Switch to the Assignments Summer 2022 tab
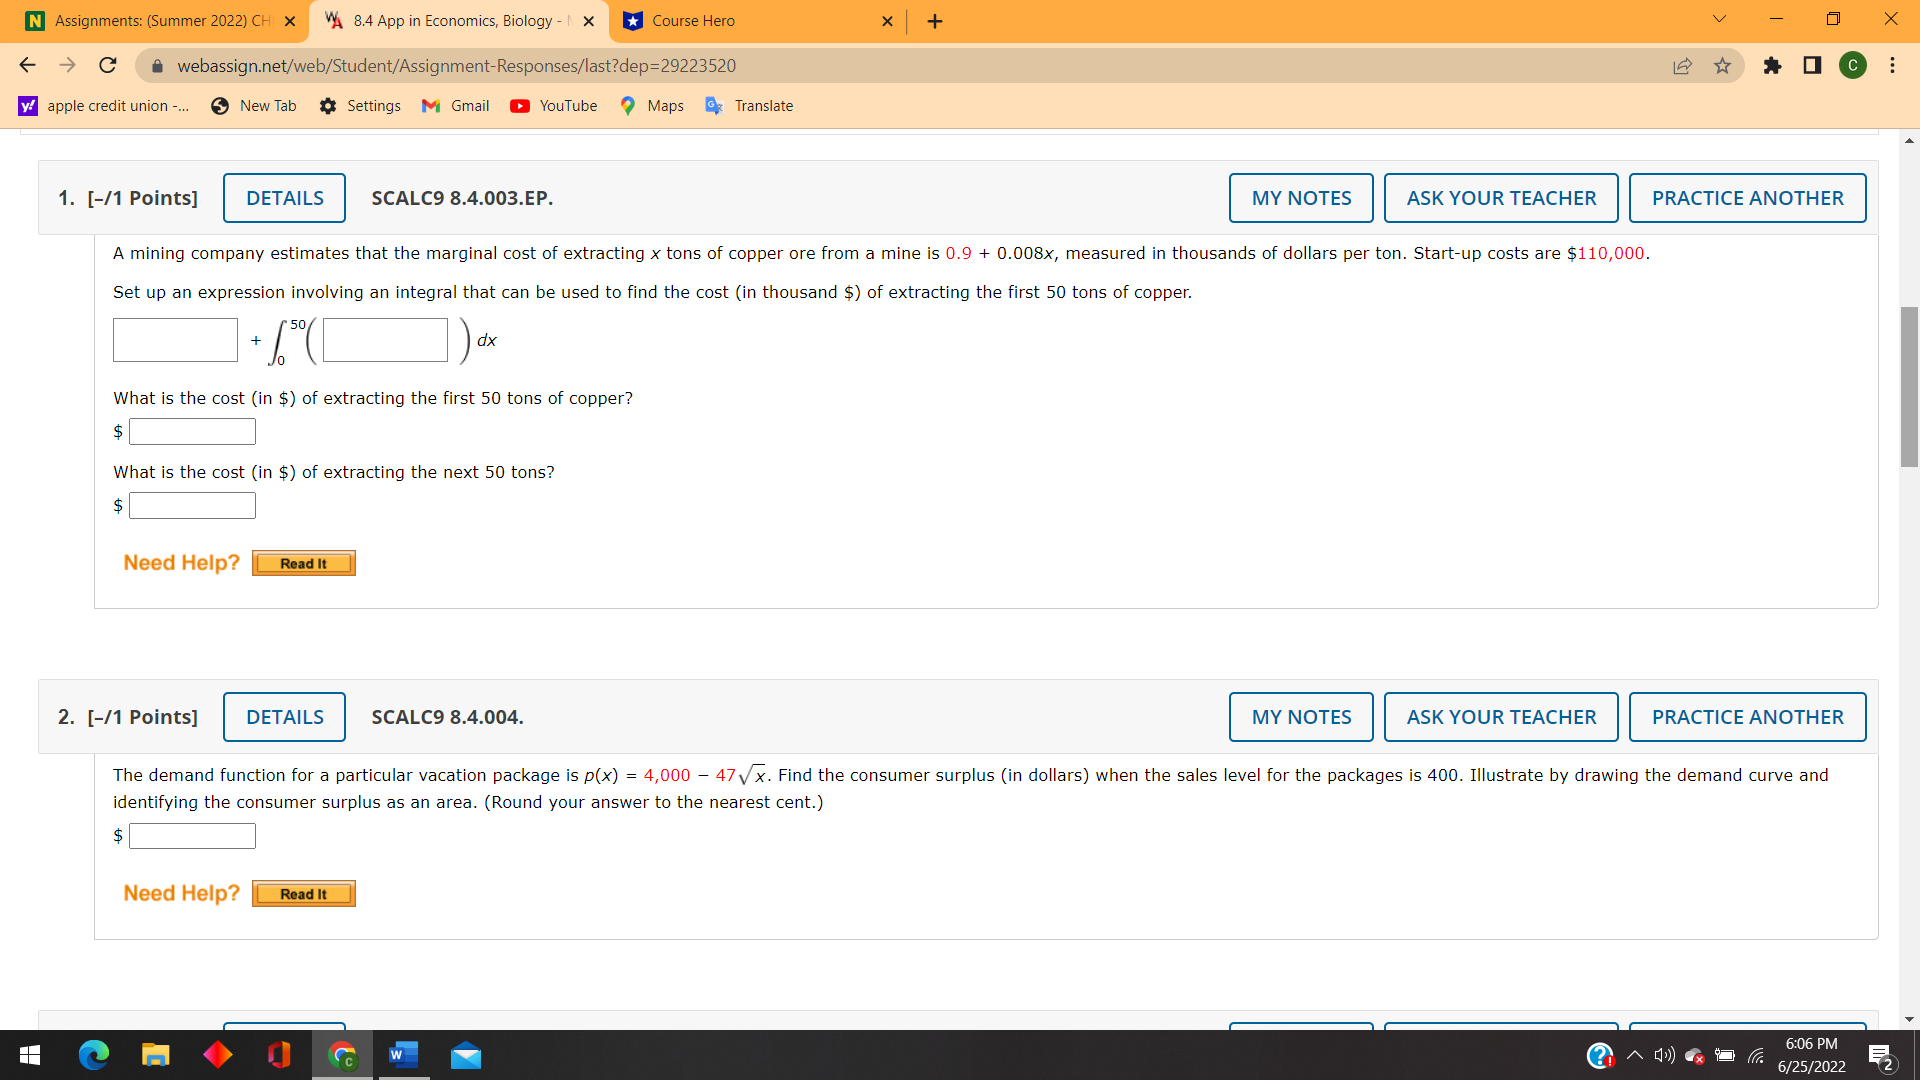The width and height of the screenshot is (1920, 1080). click(160, 20)
